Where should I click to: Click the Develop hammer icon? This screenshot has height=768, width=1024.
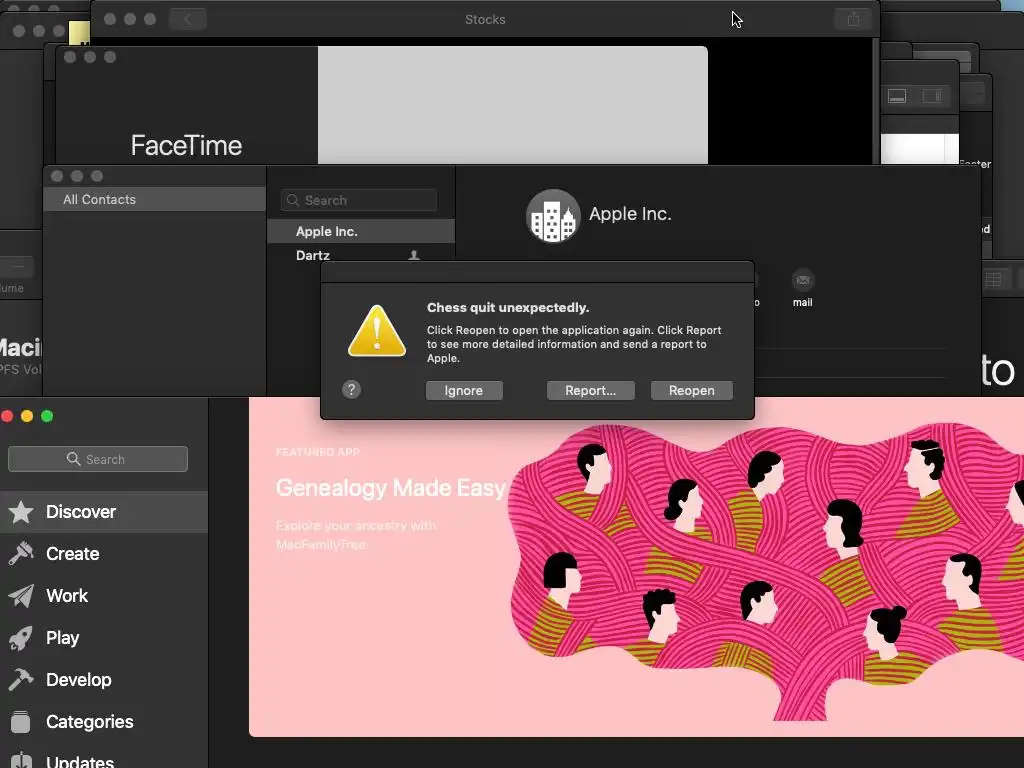[21, 680]
